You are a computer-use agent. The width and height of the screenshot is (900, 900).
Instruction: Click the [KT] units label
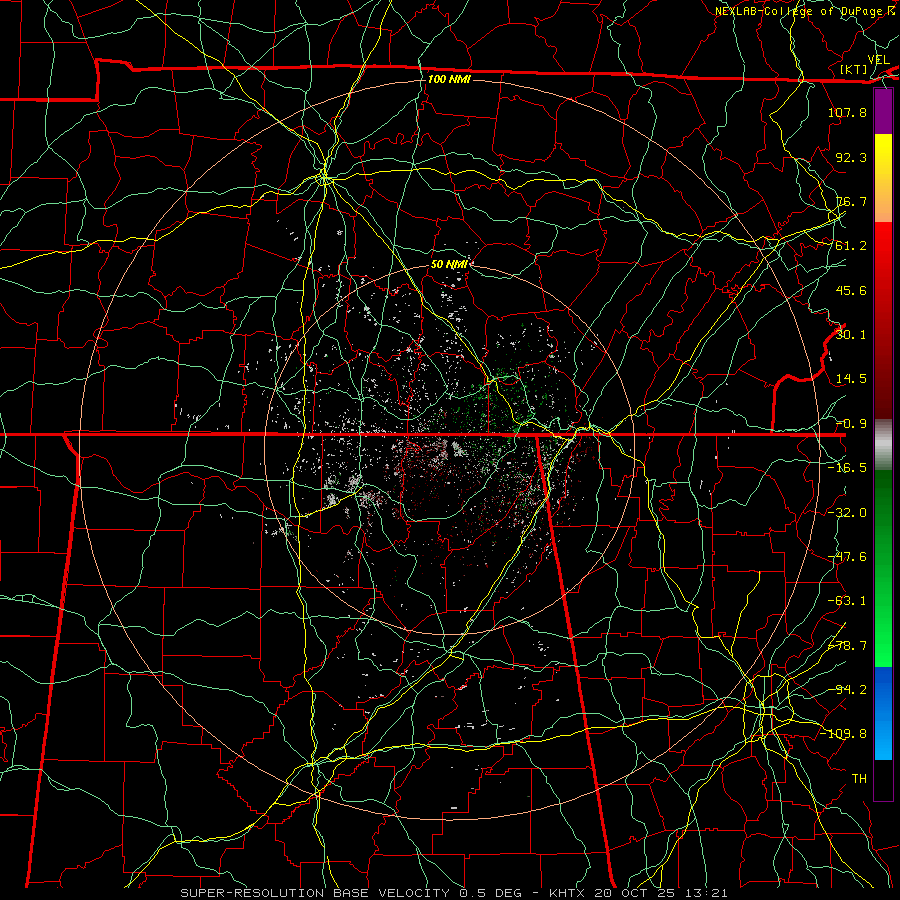coord(853,69)
